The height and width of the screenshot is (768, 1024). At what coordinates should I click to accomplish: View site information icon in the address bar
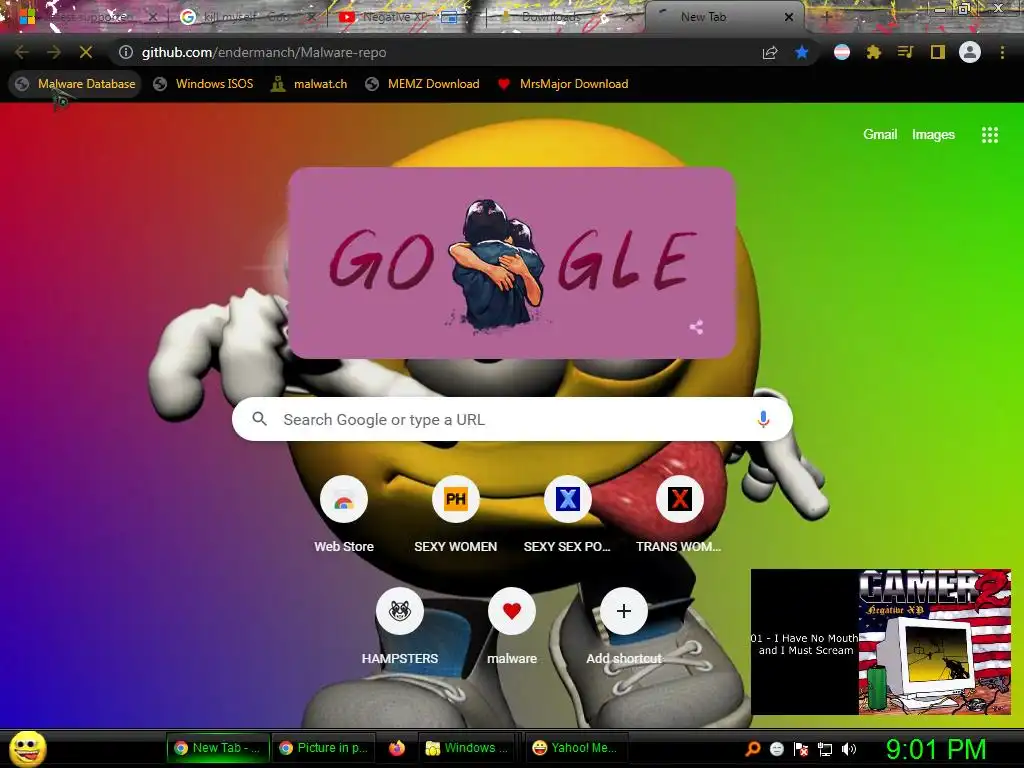pos(126,52)
